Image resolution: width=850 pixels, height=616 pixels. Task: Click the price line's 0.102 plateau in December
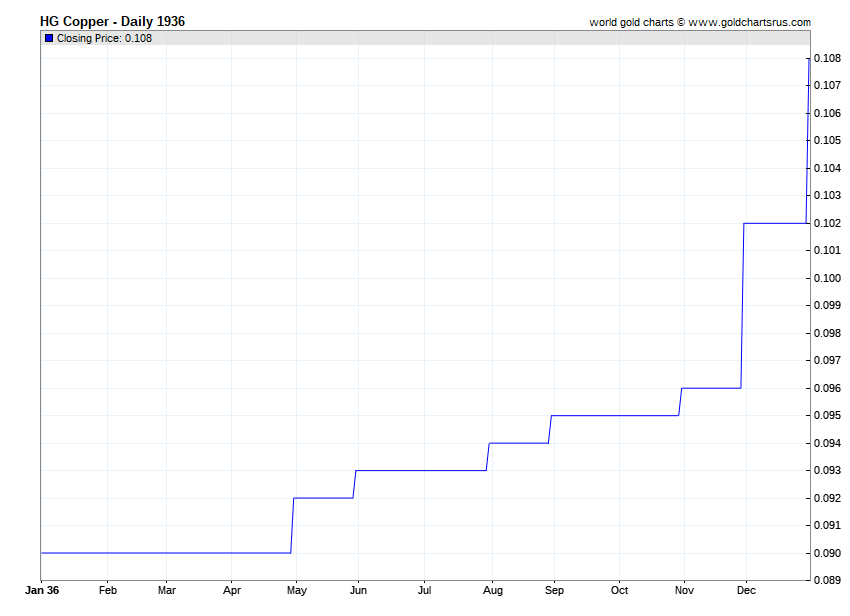pyautogui.click(x=775, y=223)
